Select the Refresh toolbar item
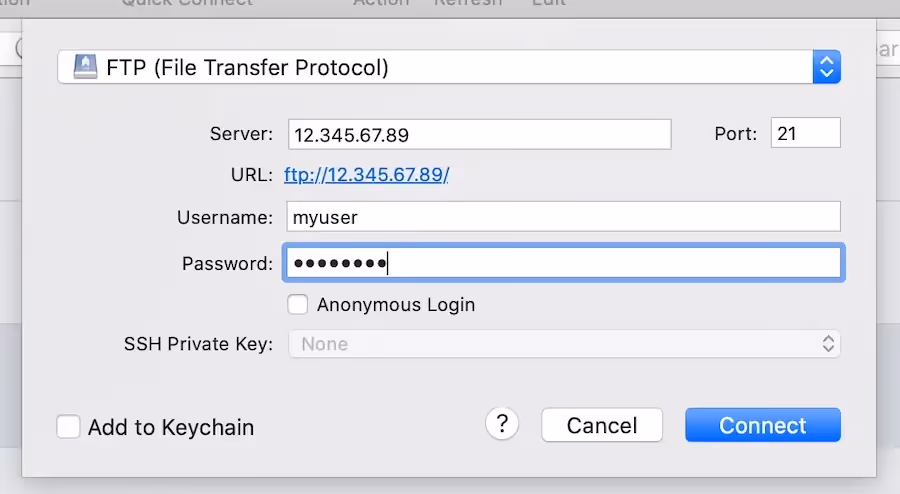The width and height of the screenshot is (900, 494). point(468,3)
